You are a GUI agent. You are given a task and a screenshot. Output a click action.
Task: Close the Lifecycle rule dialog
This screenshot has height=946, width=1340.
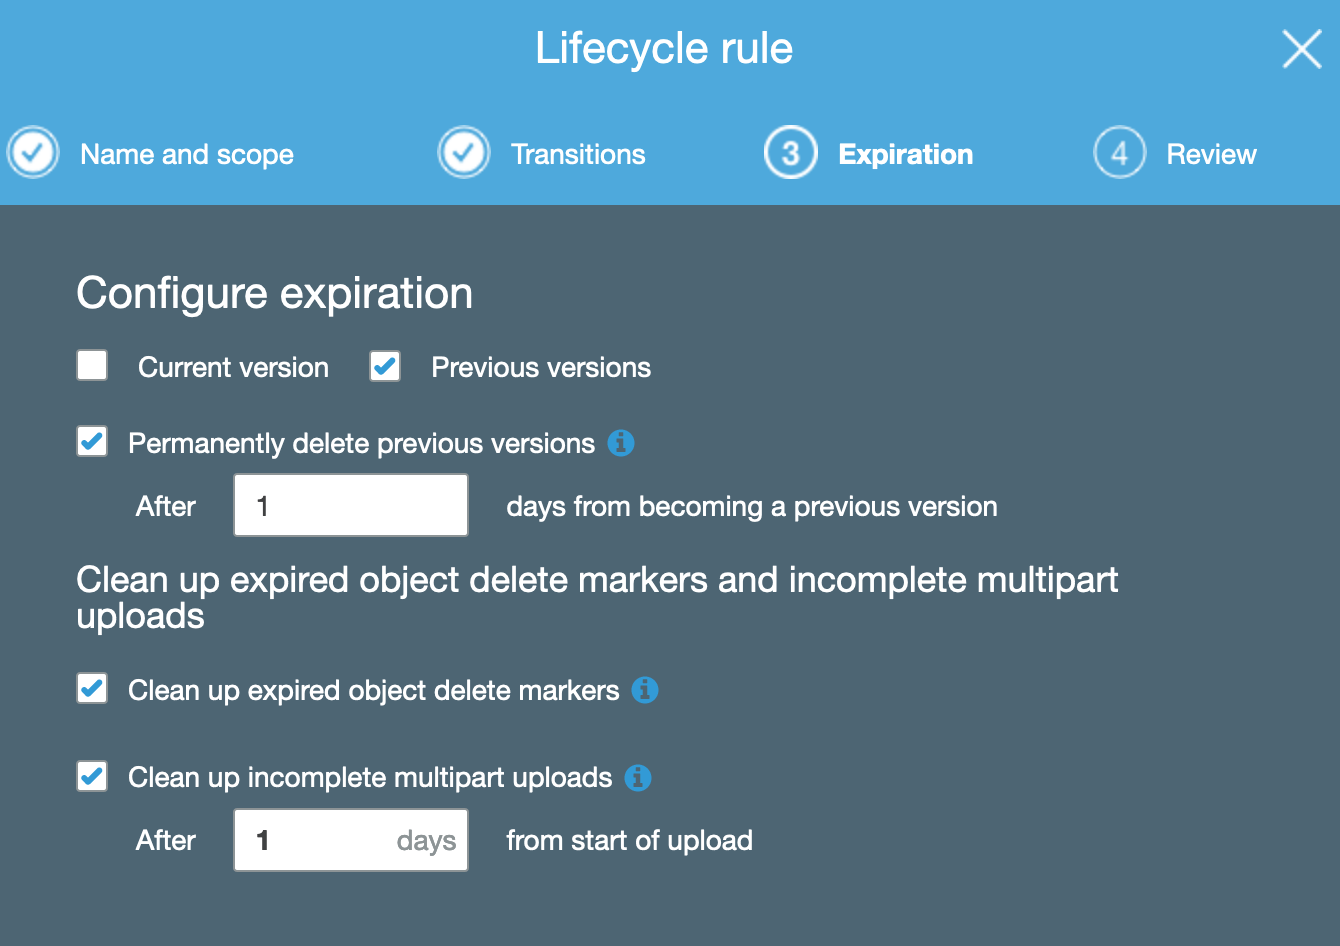tap(1301, 48)
